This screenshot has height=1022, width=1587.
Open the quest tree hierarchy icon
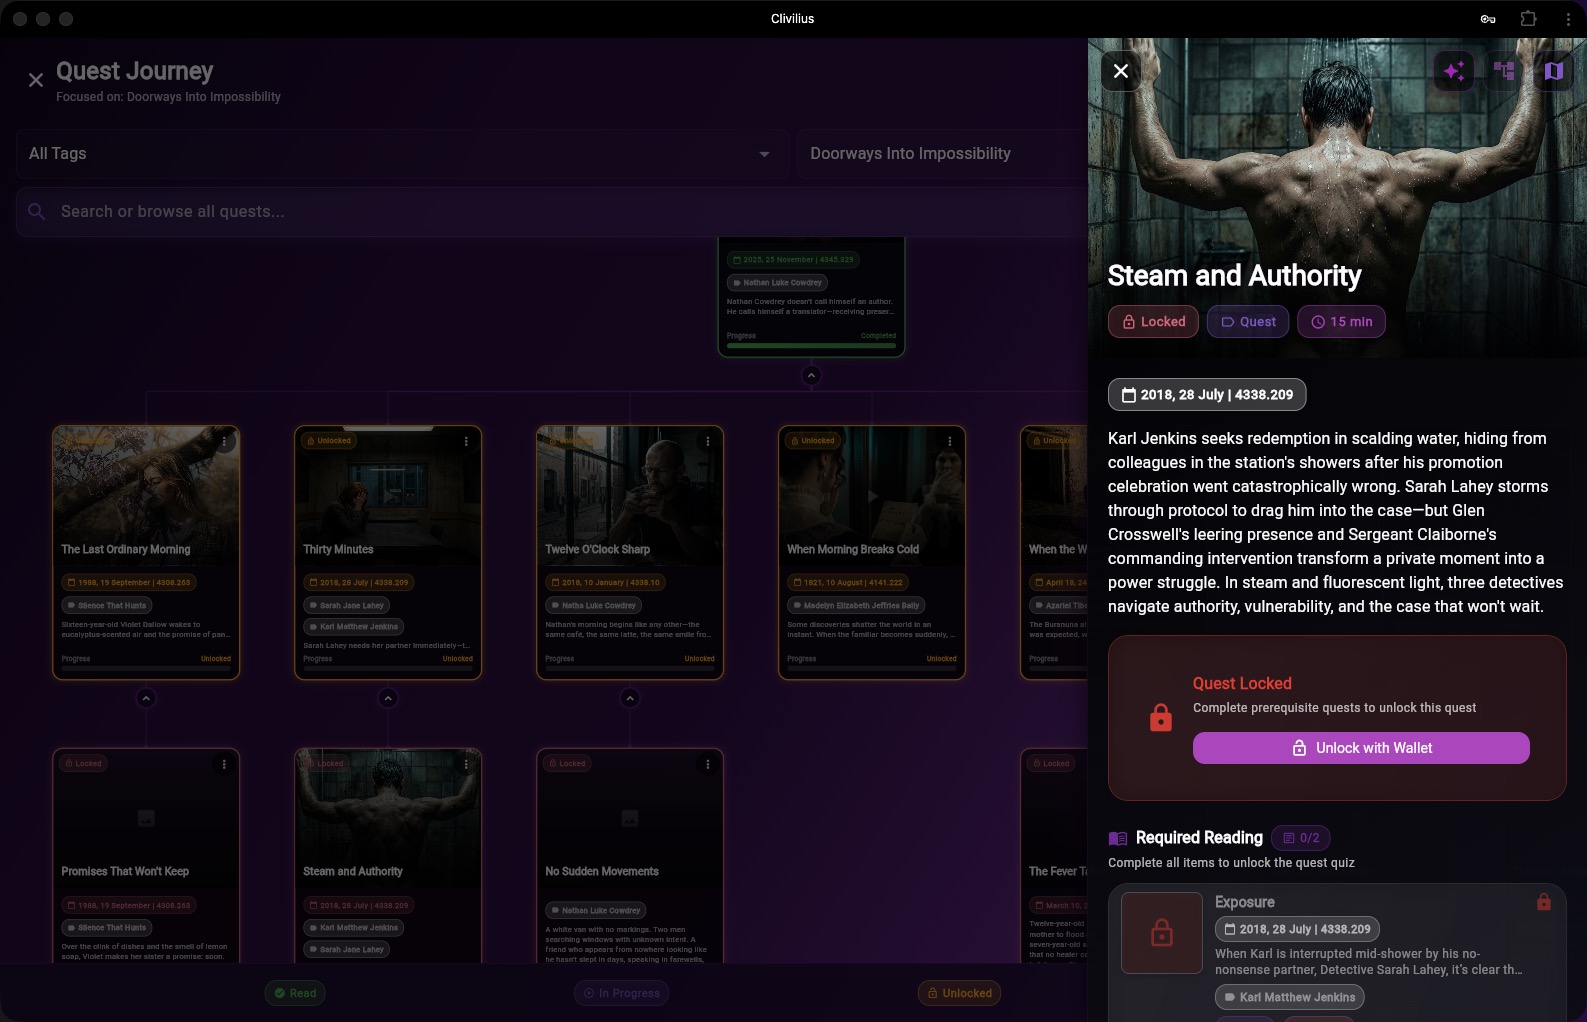(1504, 71)
